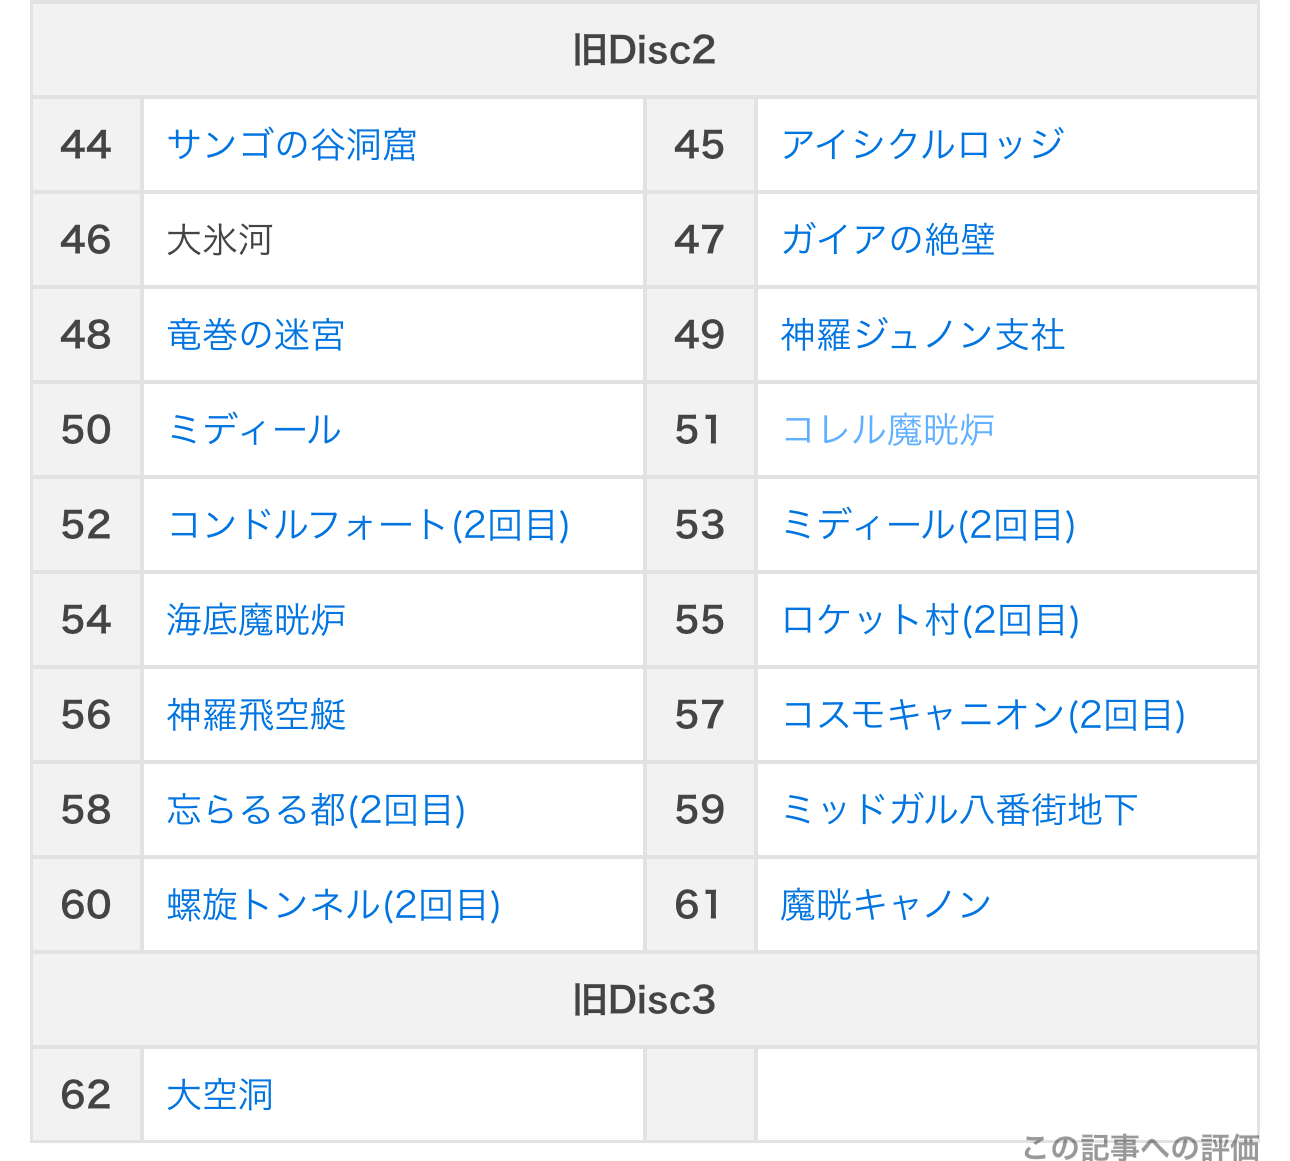The image size is (1290, 1161).
Task: Select the 神羅飛空艇 link
Action: tap(256, 715)
